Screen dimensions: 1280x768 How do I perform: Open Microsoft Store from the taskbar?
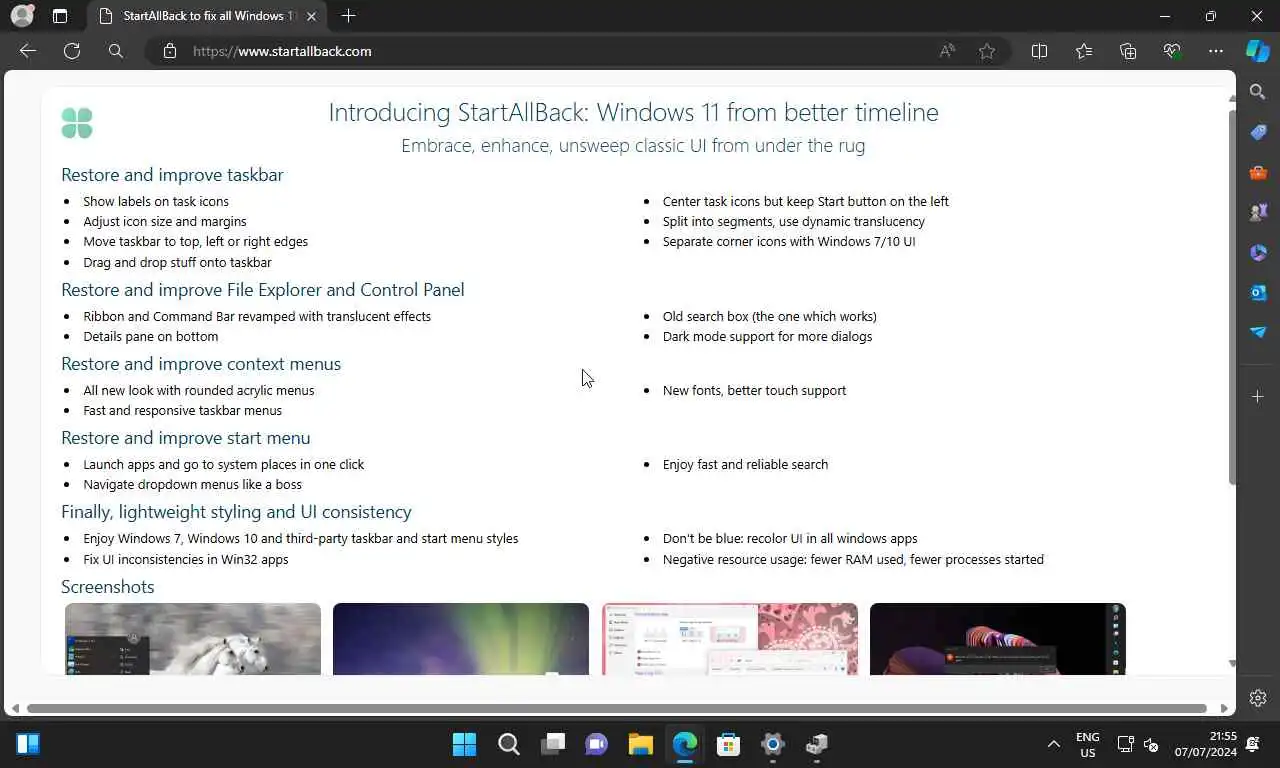728,744
